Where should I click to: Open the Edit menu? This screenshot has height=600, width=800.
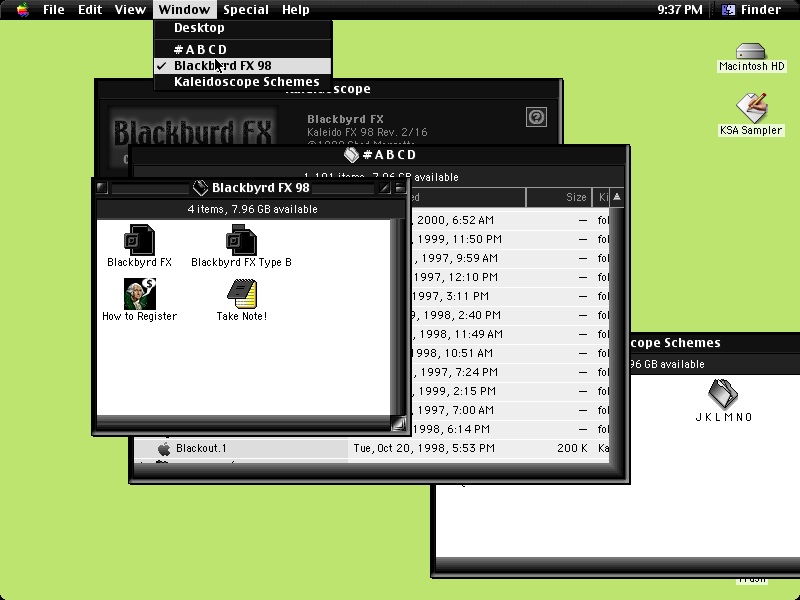(90, 10)
